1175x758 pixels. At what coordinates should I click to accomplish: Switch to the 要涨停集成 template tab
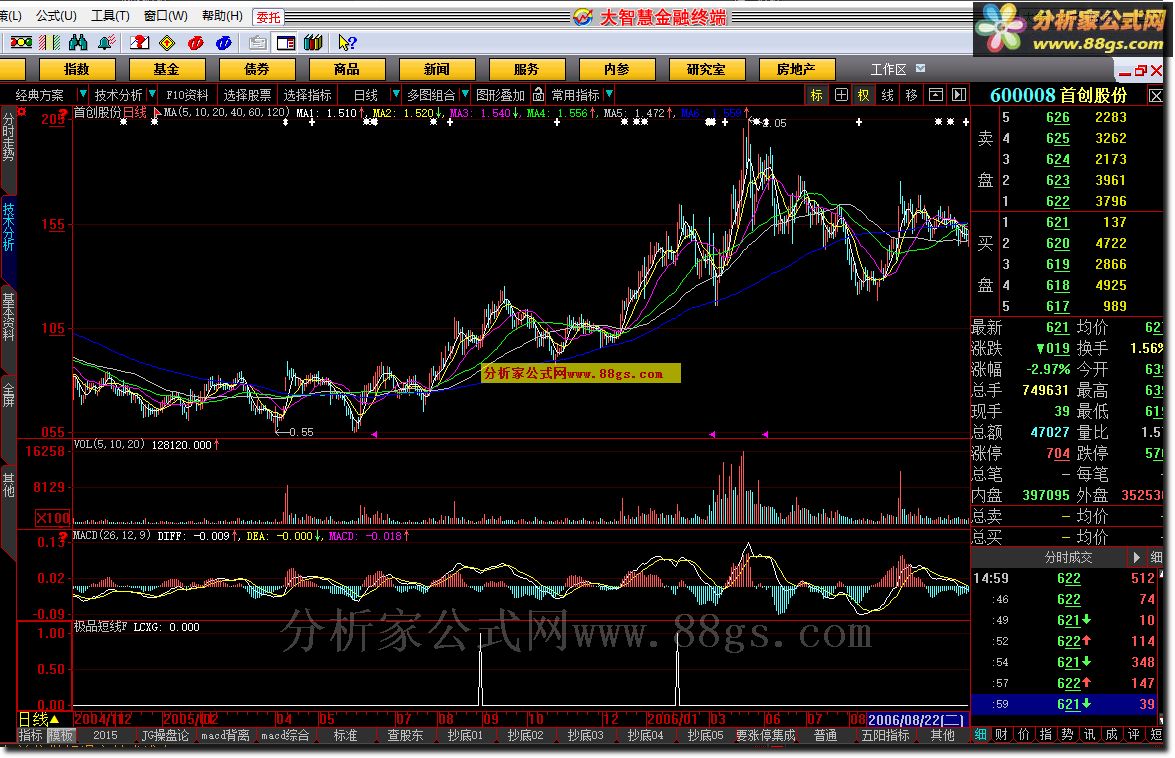coord(765,736)
